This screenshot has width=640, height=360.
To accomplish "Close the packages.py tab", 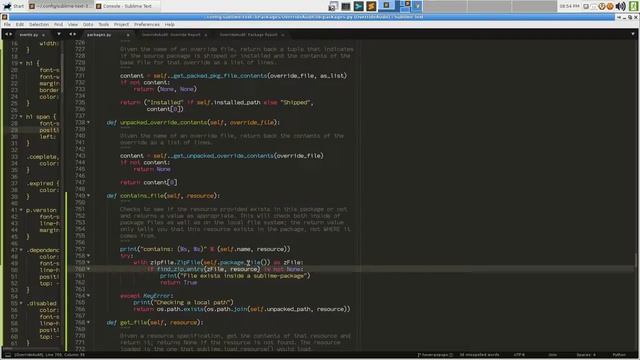I will coord(128,35).
